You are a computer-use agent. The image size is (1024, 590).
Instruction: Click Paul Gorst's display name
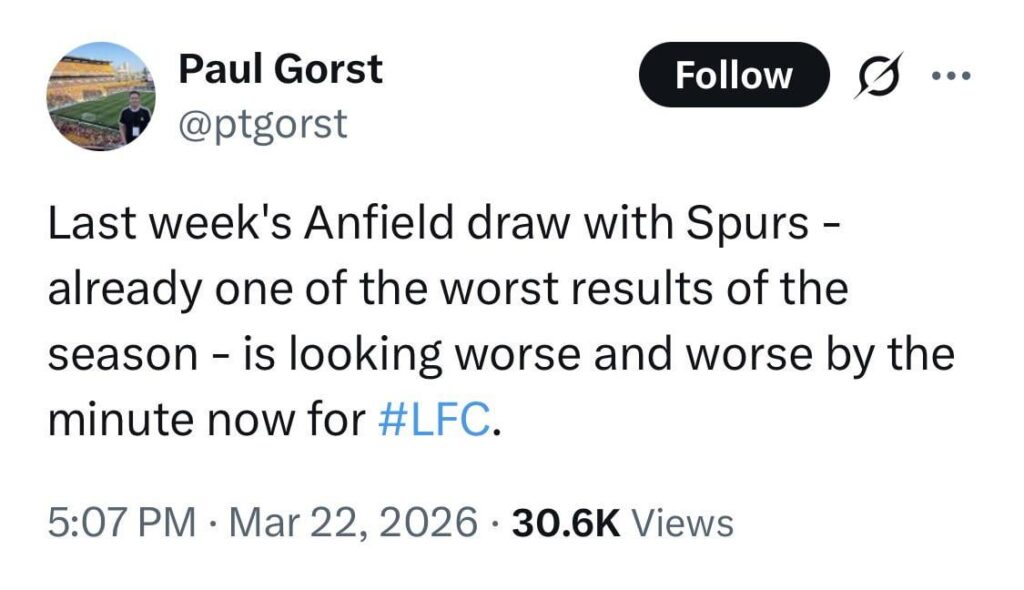pyautogui.click(x=280, y=68)
